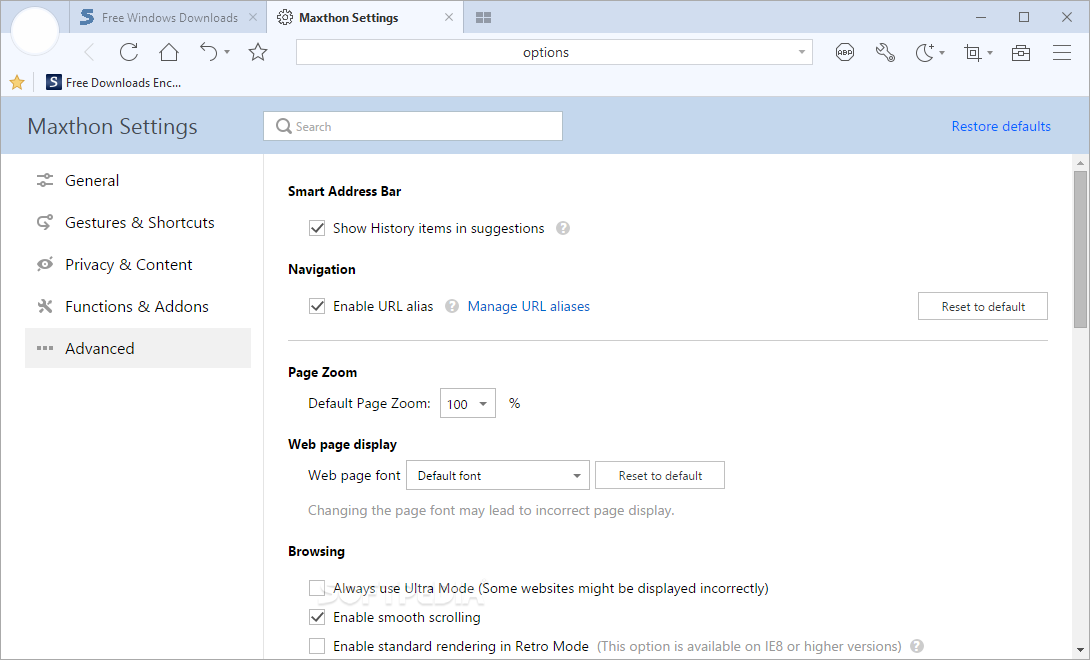Click help icon beside Retro Mode option

[917, 646]
